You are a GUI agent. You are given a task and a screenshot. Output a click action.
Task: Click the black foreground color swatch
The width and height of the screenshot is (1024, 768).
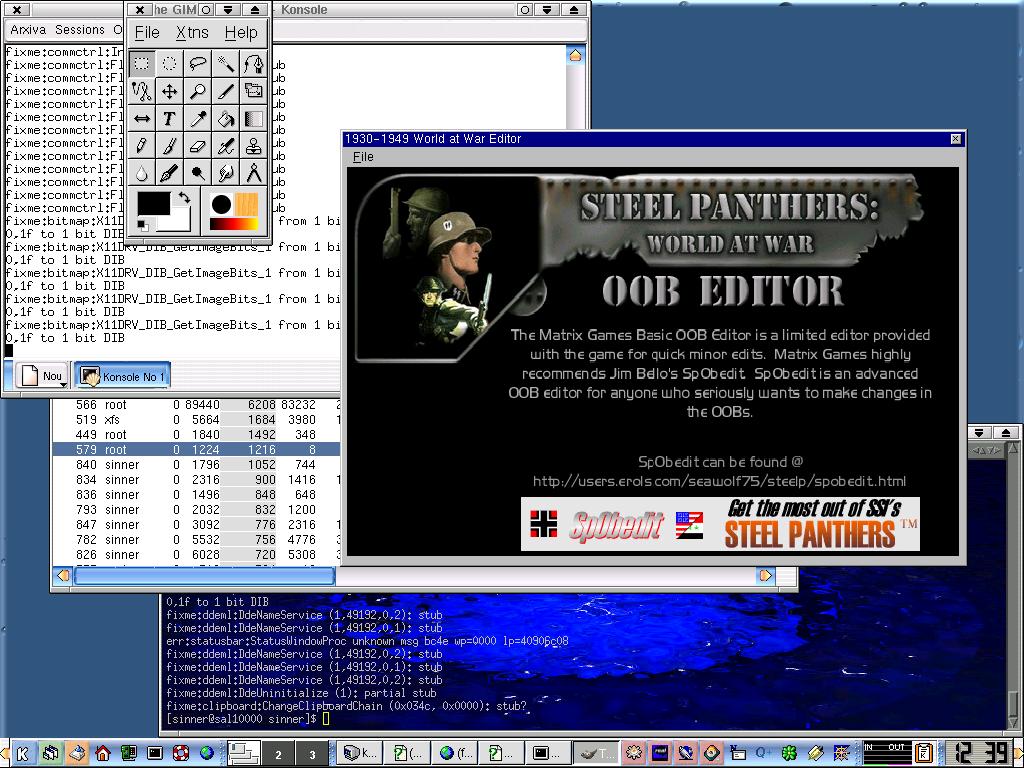152,204
